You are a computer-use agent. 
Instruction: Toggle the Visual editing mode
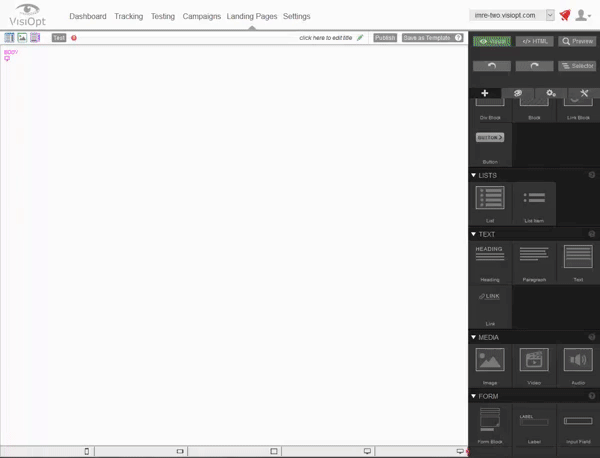491,41
